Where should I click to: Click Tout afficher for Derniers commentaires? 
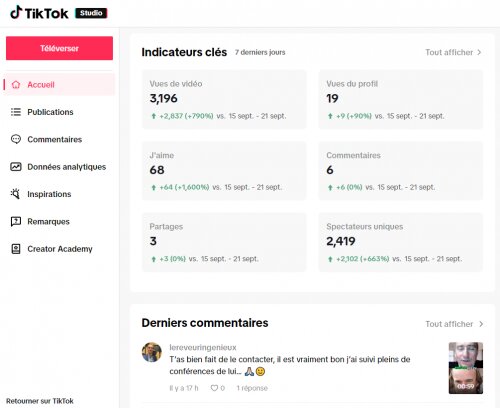[x=449, y=324]
